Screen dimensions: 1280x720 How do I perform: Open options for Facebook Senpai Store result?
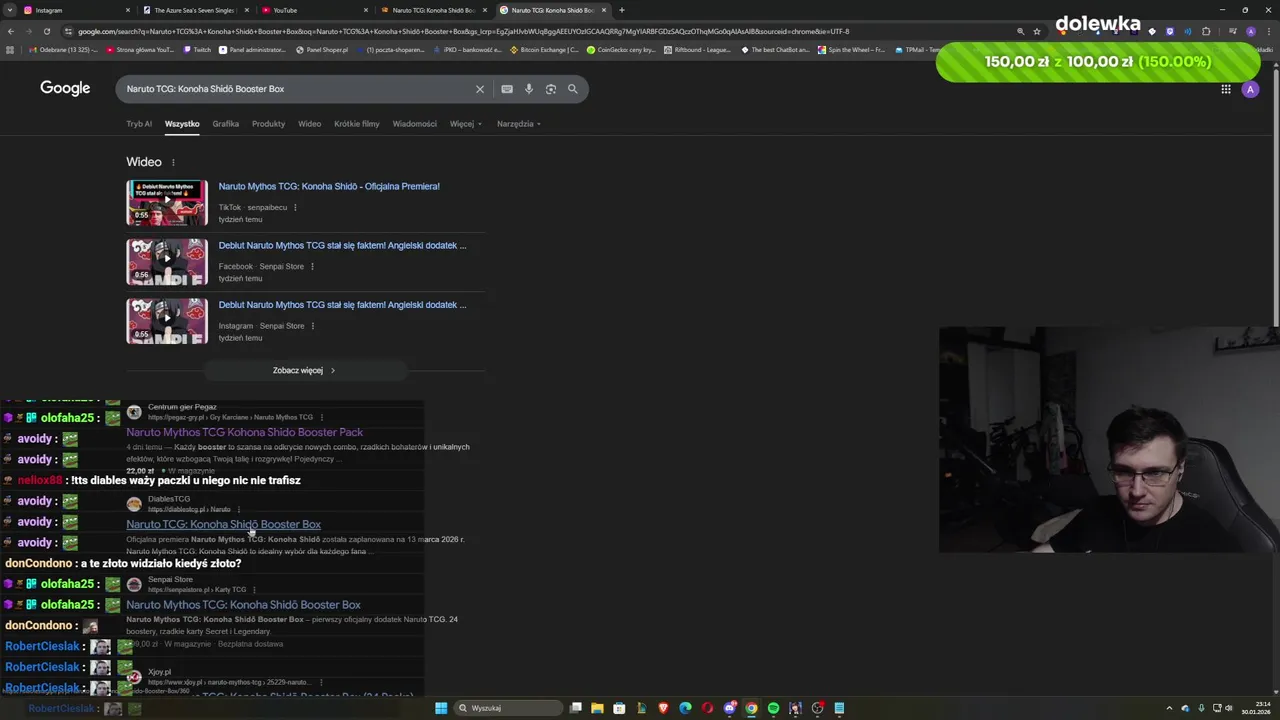313,266
